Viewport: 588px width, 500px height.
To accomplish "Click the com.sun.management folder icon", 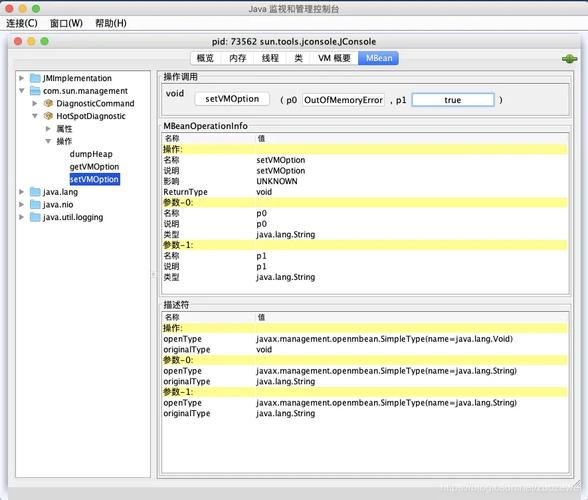I will click(x=35, y=91).
